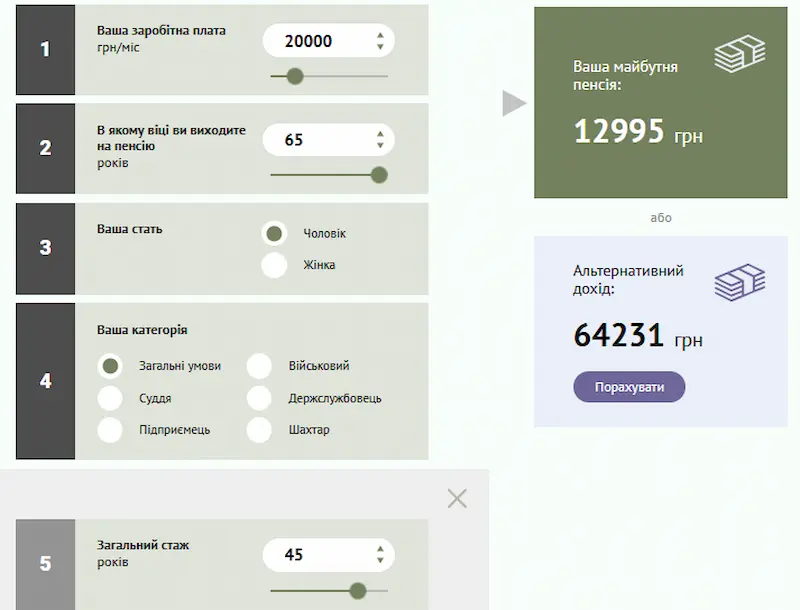Pick the Шахтар category radio button
This screenshot has height=610, width=800.
[x=259, y=430]
